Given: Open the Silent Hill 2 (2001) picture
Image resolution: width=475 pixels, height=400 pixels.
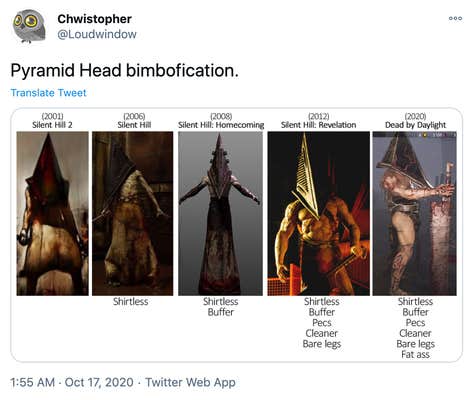Looking at the screenshot, I should click(53, 213).
